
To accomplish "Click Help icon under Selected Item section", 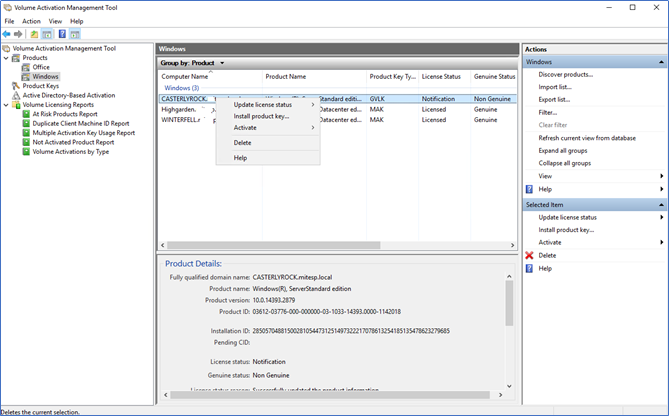I will point(529,268).
